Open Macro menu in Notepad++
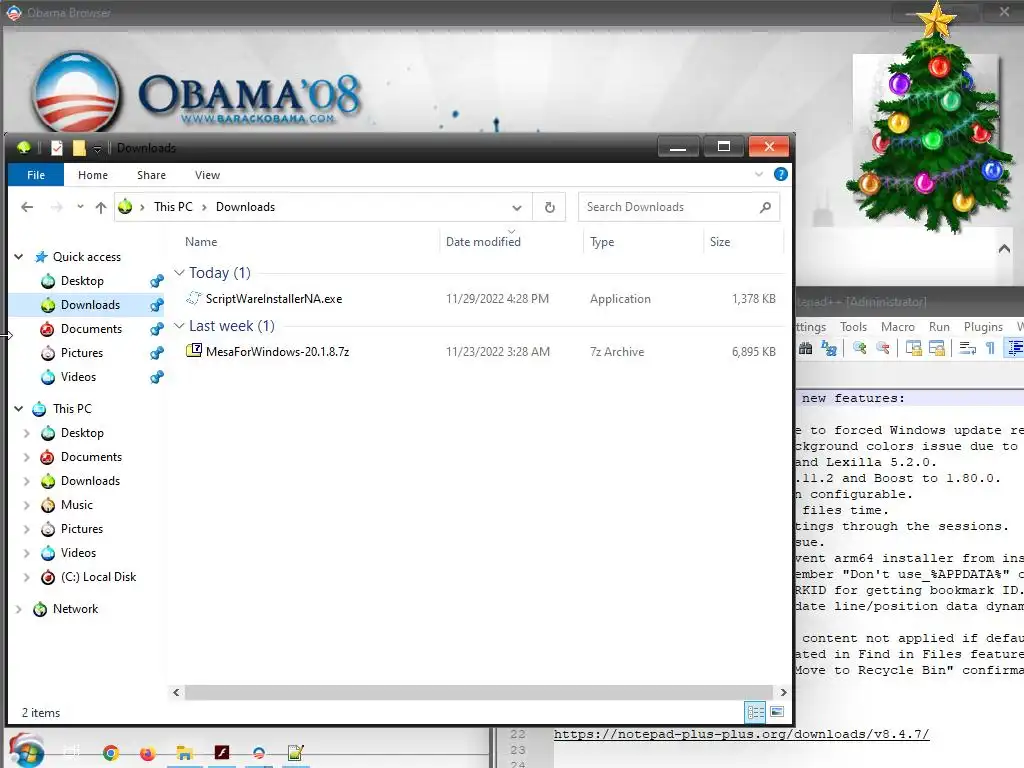 tap(897, 327)
